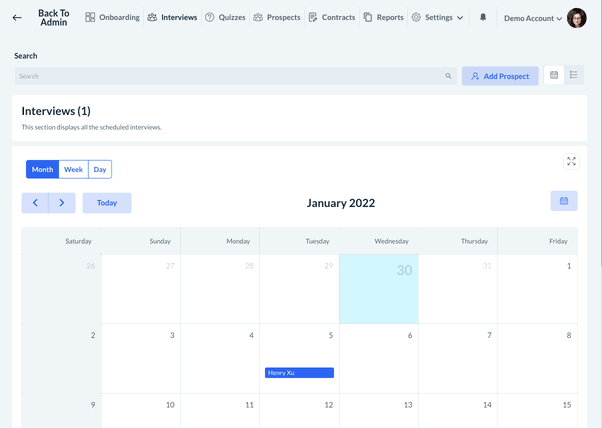Click the search magnifier icon

(x=448, y=76)
